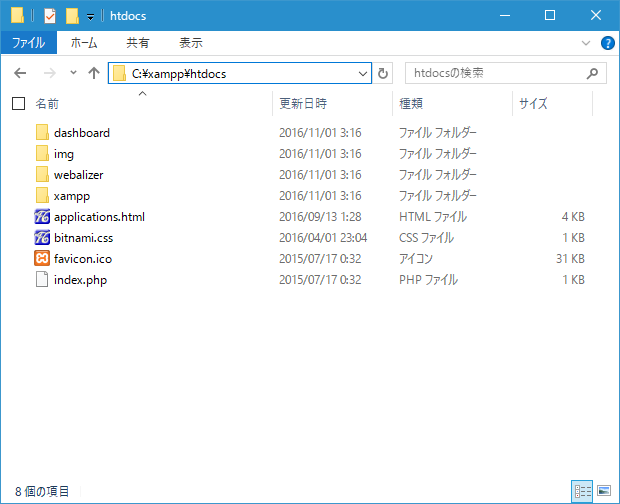
Task: Click the htdocsの検索 search box
Action: coord(505,73)
